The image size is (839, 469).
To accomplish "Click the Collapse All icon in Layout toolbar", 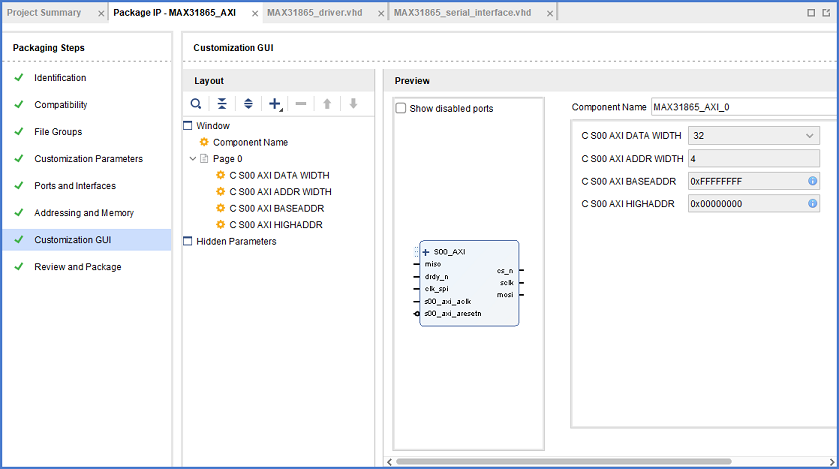I will click(222, 104).
